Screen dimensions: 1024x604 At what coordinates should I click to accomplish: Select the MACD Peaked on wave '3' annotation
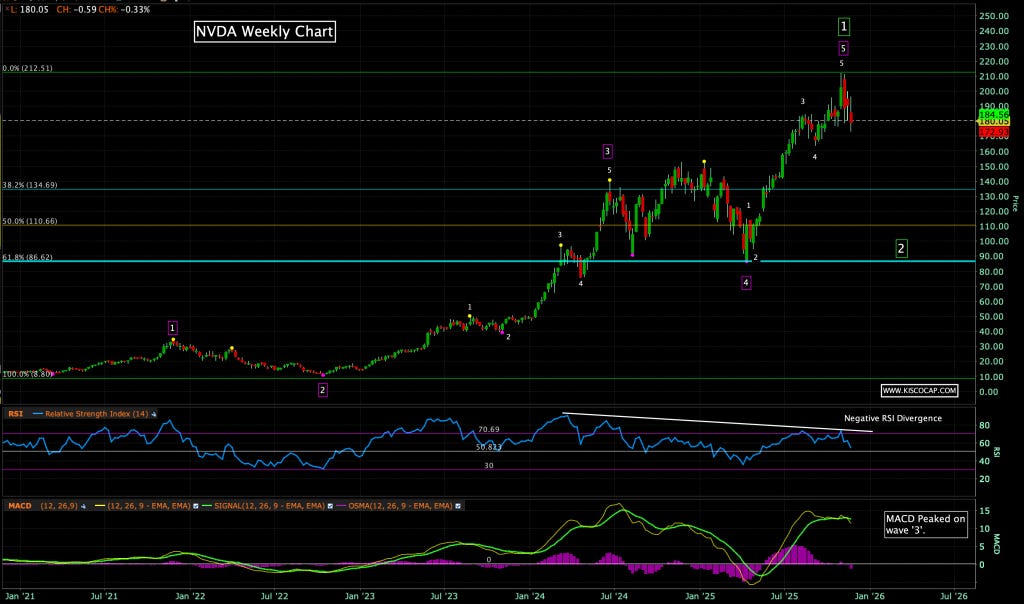click(925, 524)
